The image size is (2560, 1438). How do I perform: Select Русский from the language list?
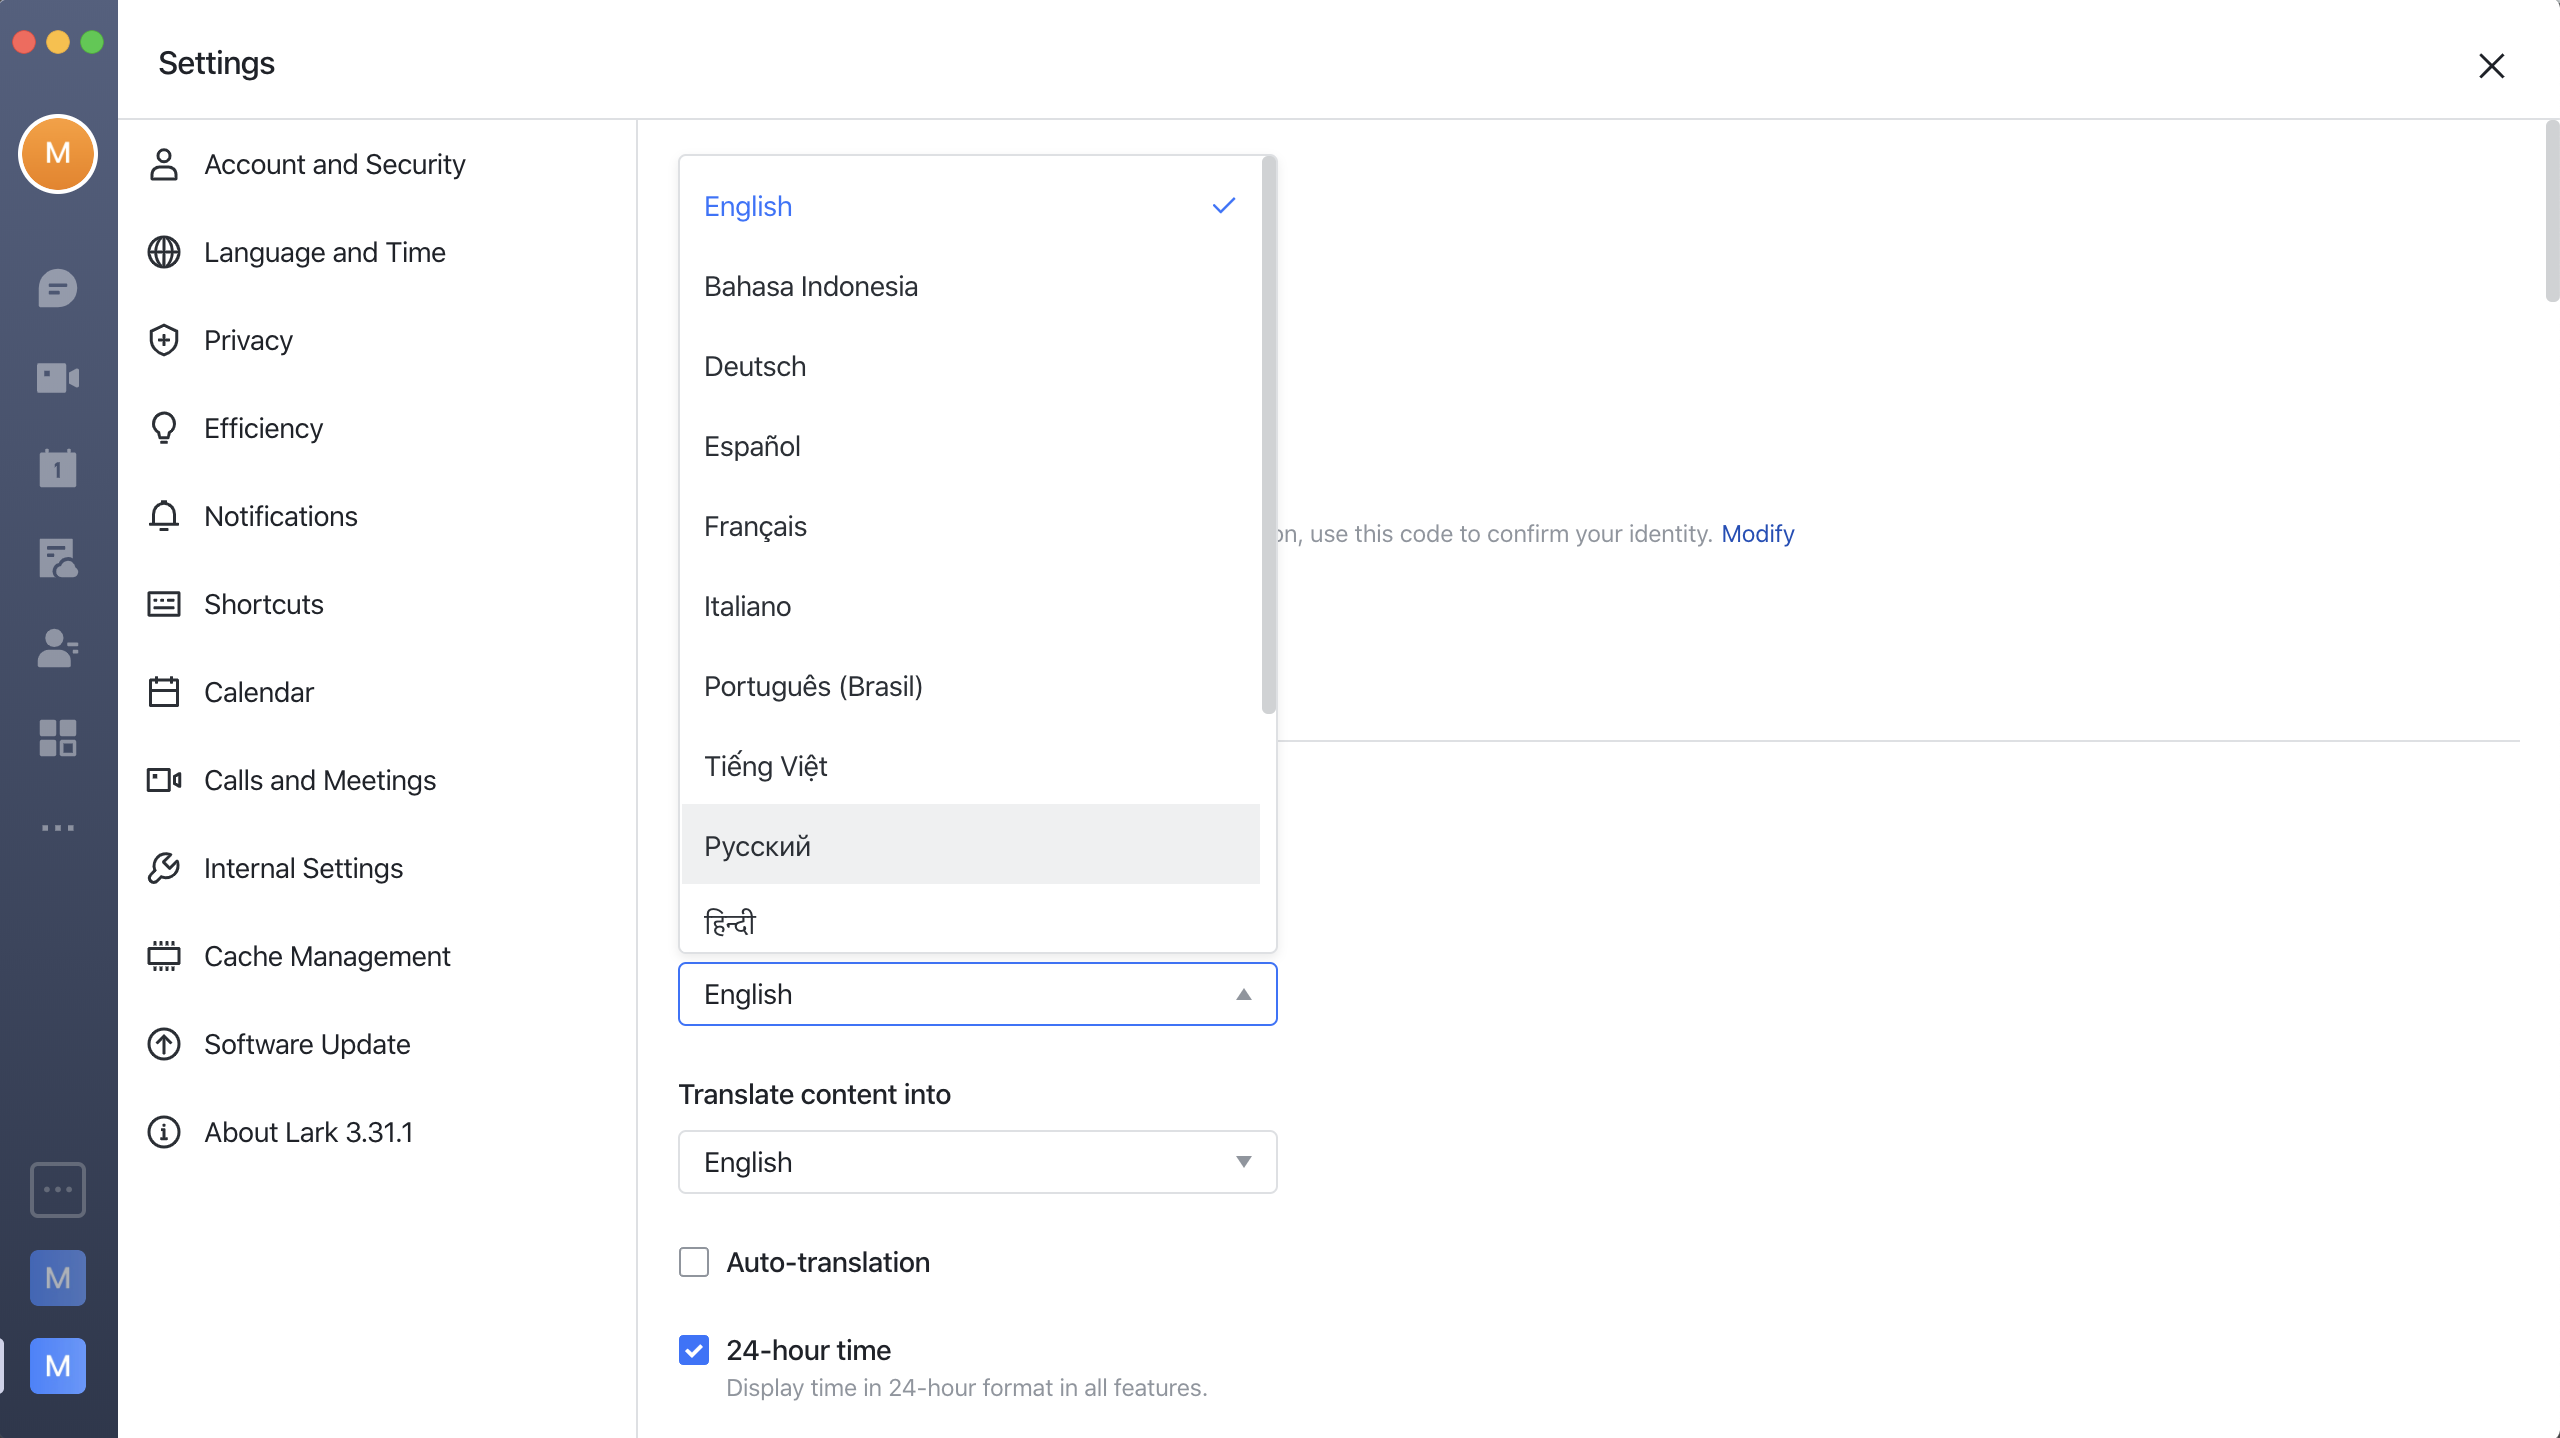pyautogui.click(x=970, y=845)
